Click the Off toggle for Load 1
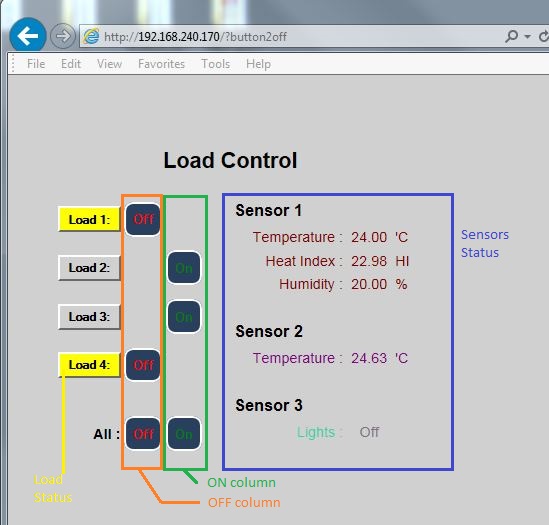 (x=143, y=219)
